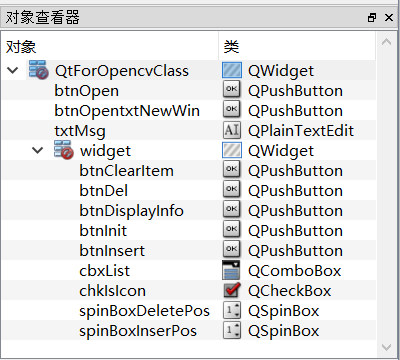Select the chkIsIcon object
The width and height of the screenshot is (400, 360).
(x=112, y=291)
